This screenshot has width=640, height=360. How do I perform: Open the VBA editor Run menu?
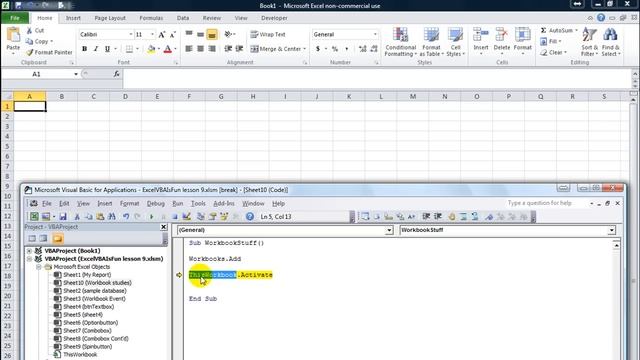pyautogui.click(x=178, y=203)
